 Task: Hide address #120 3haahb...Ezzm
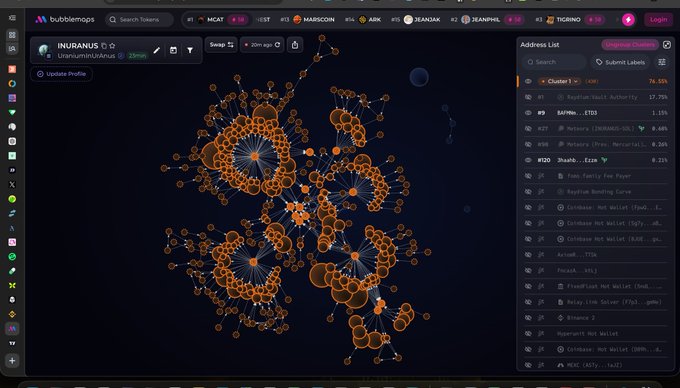tap(528, 160)
